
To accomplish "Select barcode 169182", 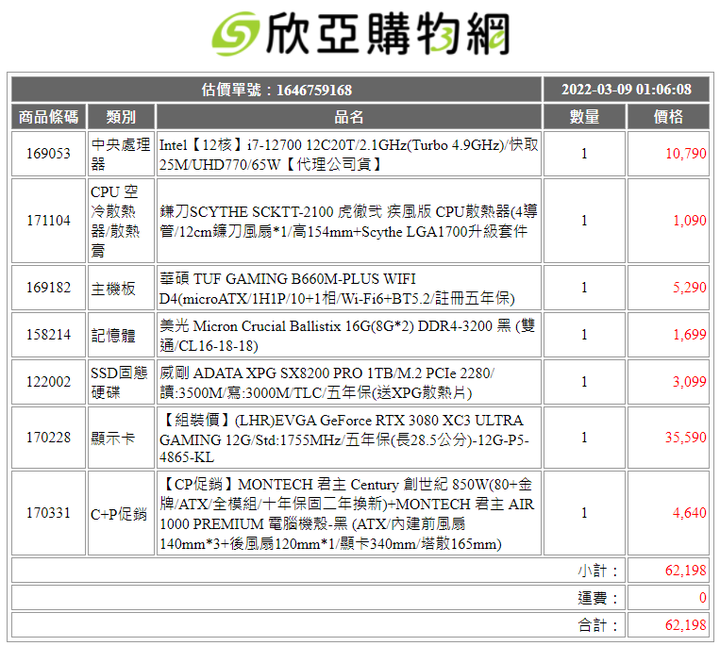I will pos(49,287).
